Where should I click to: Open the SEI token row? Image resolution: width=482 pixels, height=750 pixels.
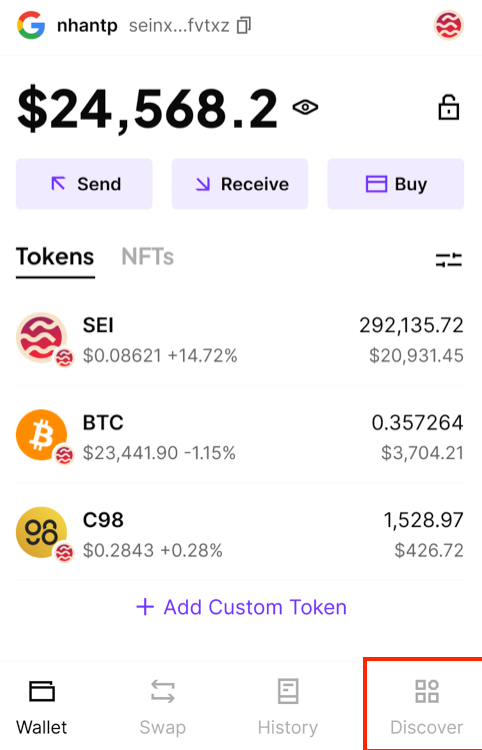(x=240, y=340)
